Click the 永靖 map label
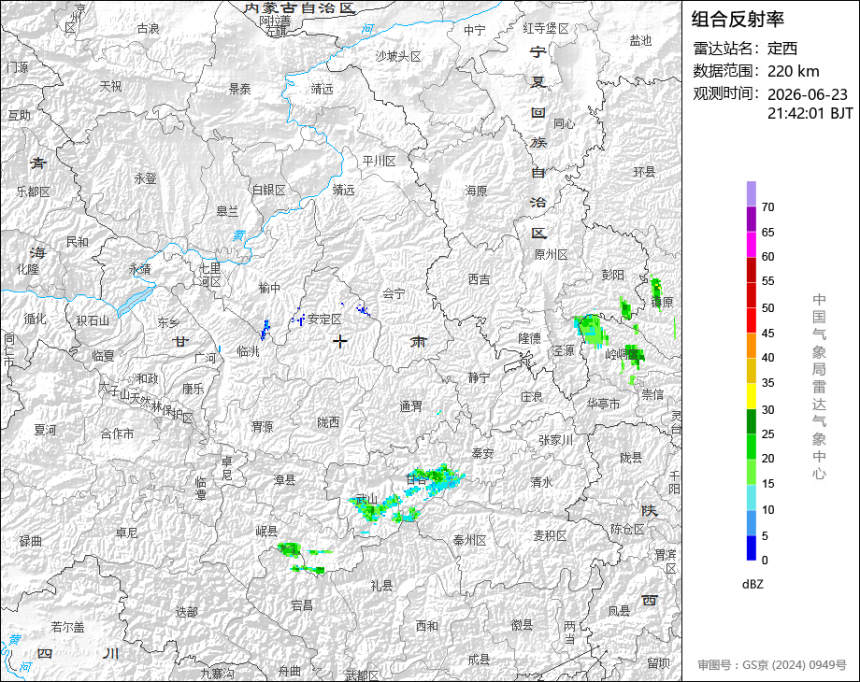860x682 pixels. [x=140, y=269]
